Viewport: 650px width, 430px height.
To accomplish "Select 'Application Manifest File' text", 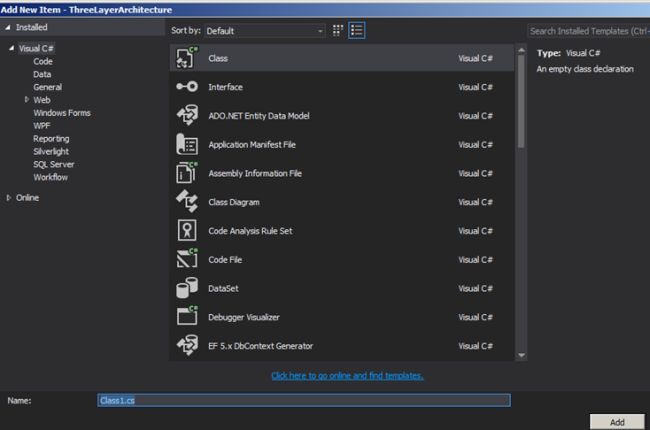I will (x=252, y=145).
